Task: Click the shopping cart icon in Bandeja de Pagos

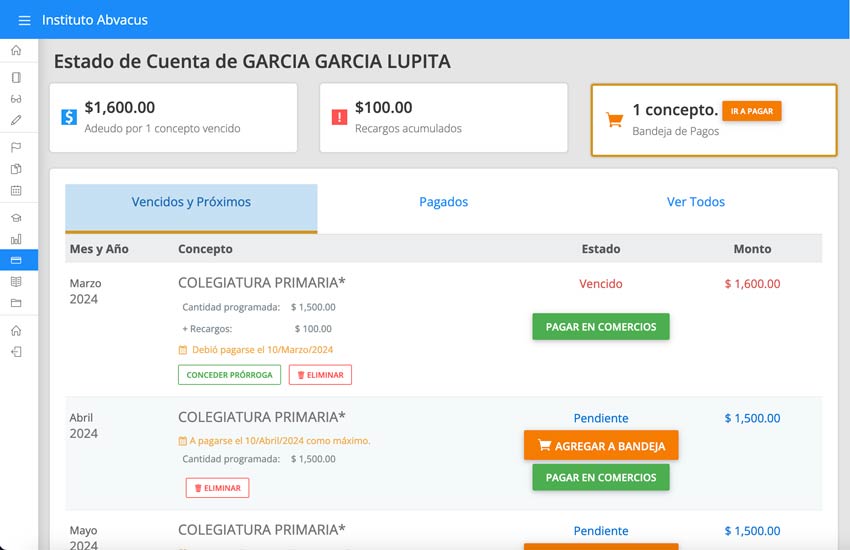Action: (615, 120)
